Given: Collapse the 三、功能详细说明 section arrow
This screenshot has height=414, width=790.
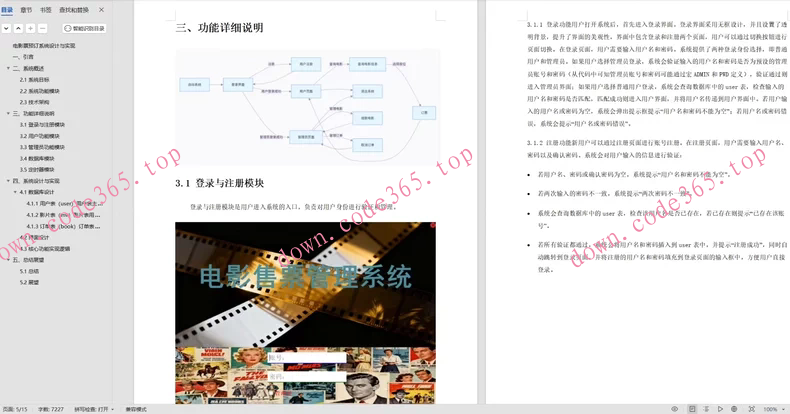Looking at the screenshot, I should coord(8,113).
